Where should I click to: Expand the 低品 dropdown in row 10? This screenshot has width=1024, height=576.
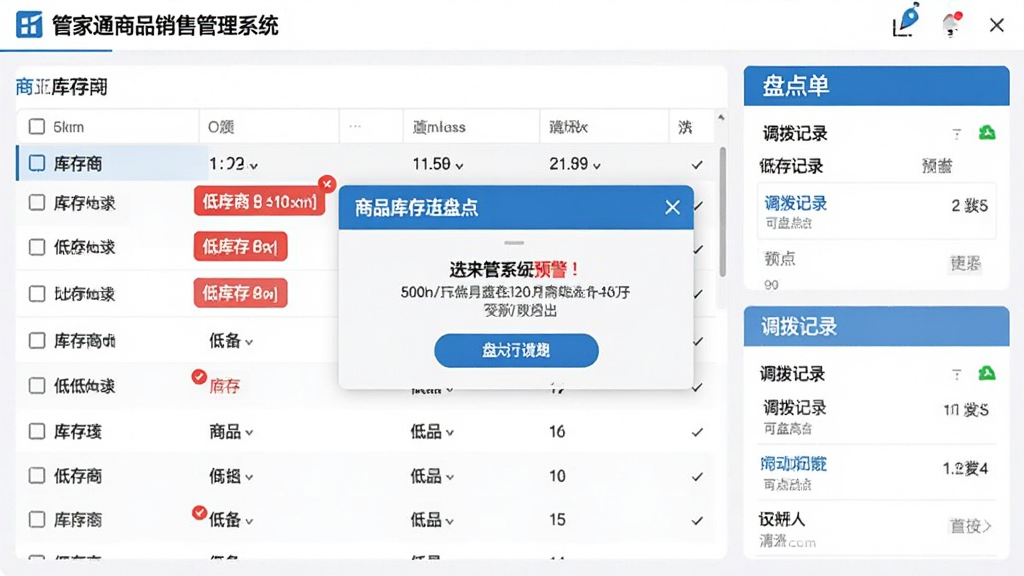(x=432, y=476)
